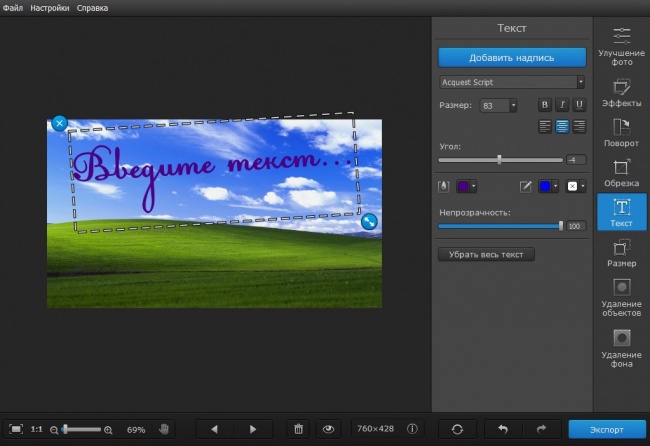Open the Файл menu
The height and width of the screenshot is (446, 650).
[13, 8]
